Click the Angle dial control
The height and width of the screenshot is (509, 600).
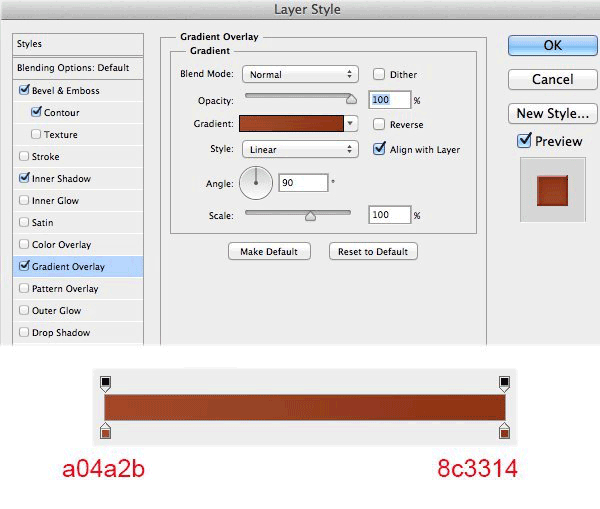(256, 183)
